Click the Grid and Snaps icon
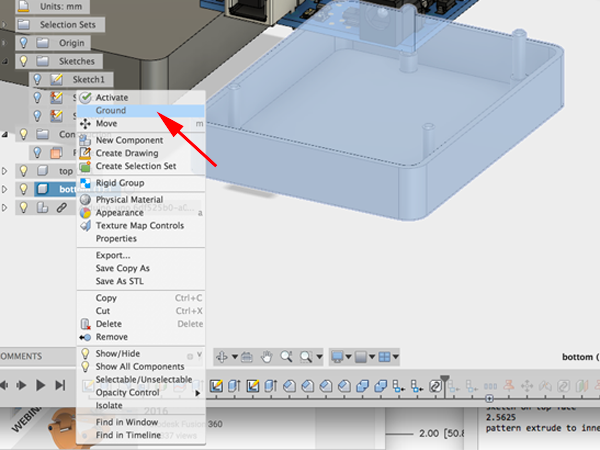600x450 pixels. click(361, 357)
